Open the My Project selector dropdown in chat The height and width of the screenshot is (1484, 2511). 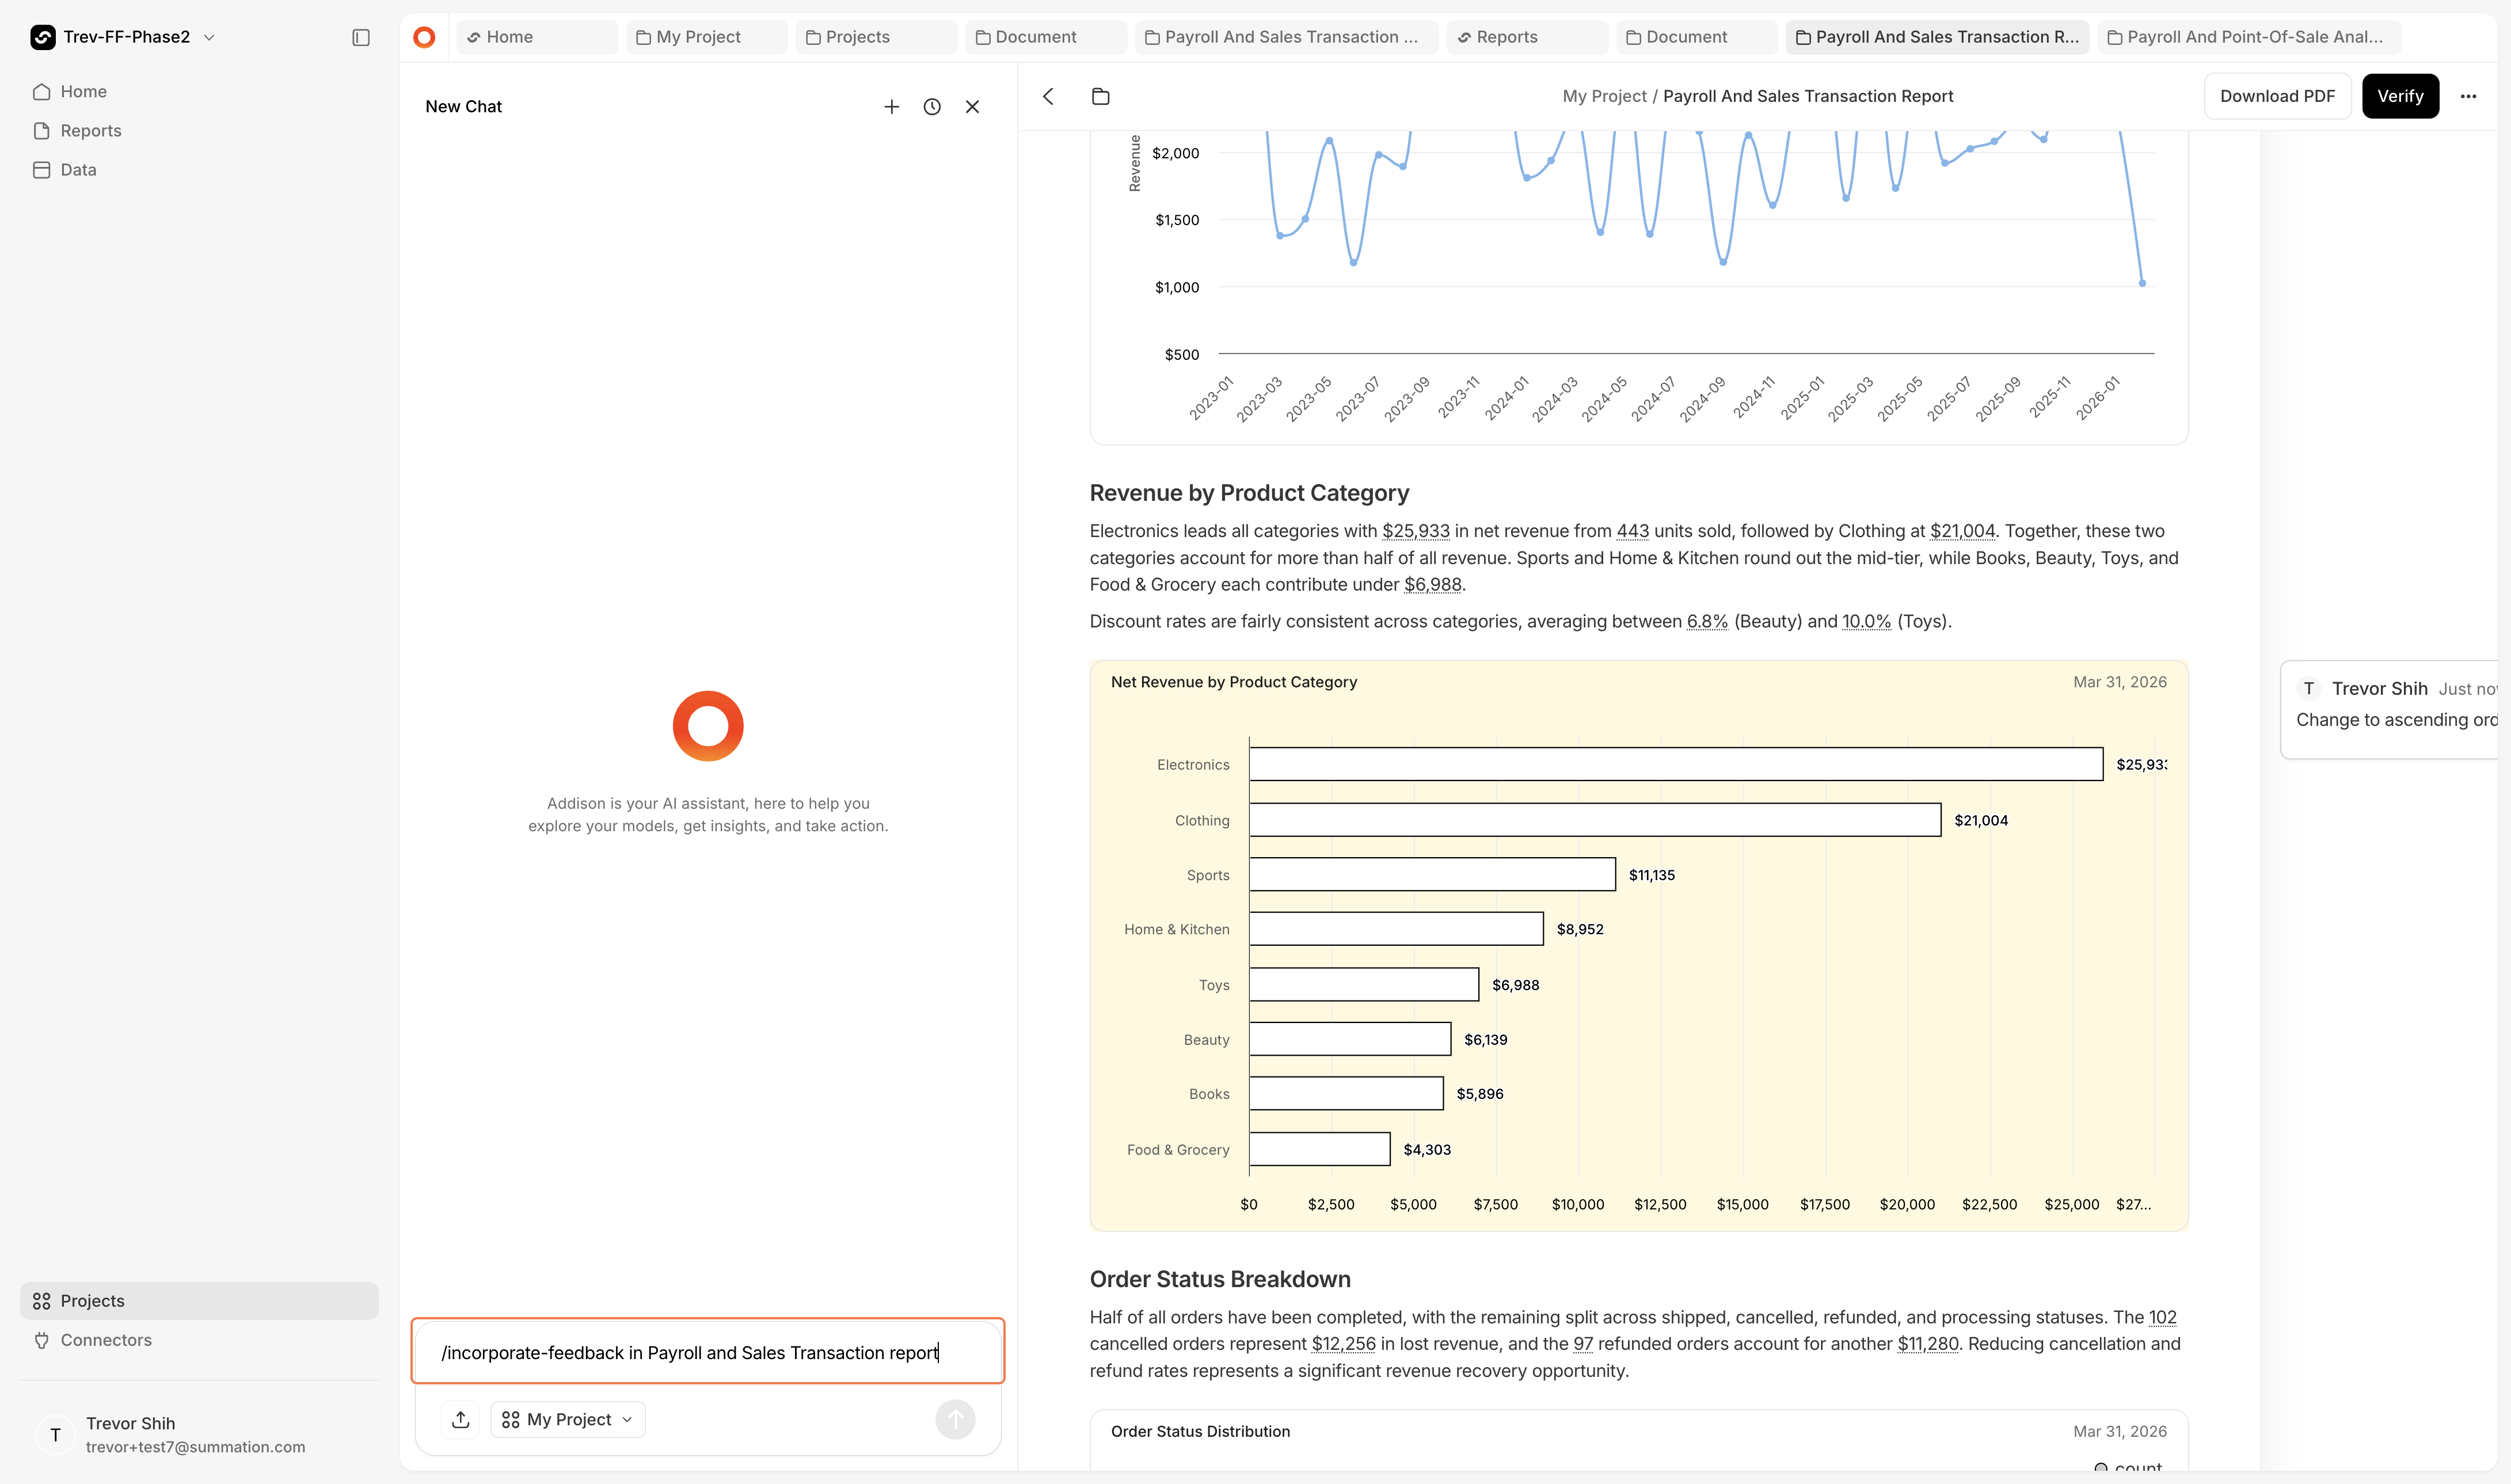click(567, 1419)
